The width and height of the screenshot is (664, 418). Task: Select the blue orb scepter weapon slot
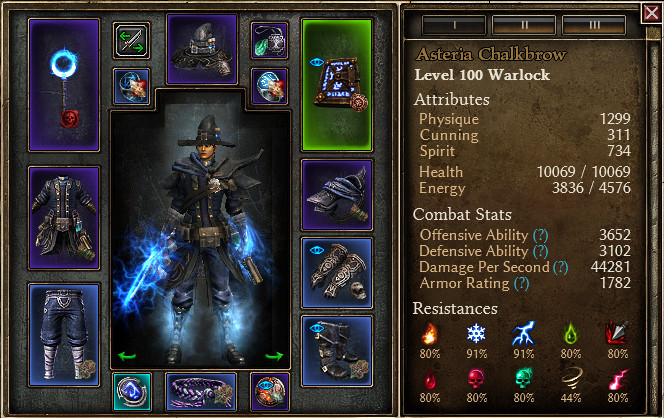(x=64, y=85)
